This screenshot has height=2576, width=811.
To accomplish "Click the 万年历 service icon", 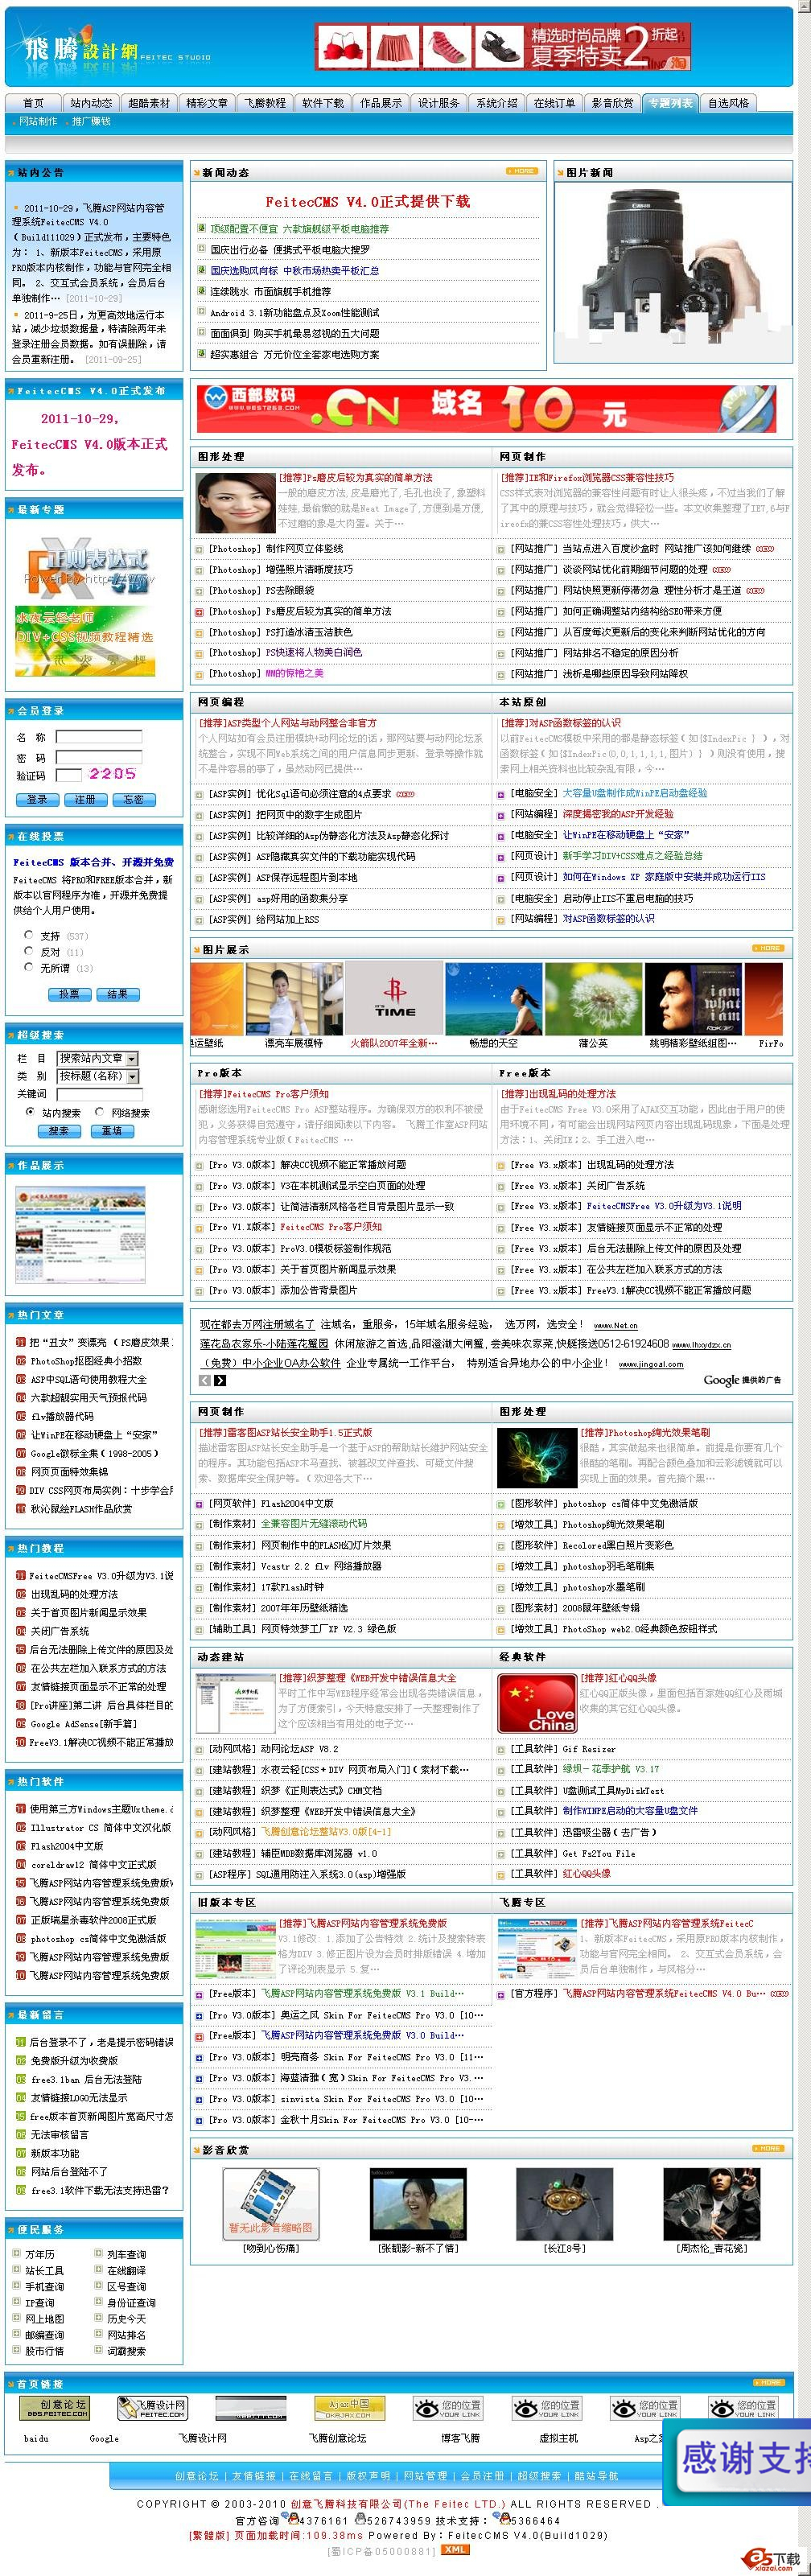I will tap(17, 2254).
